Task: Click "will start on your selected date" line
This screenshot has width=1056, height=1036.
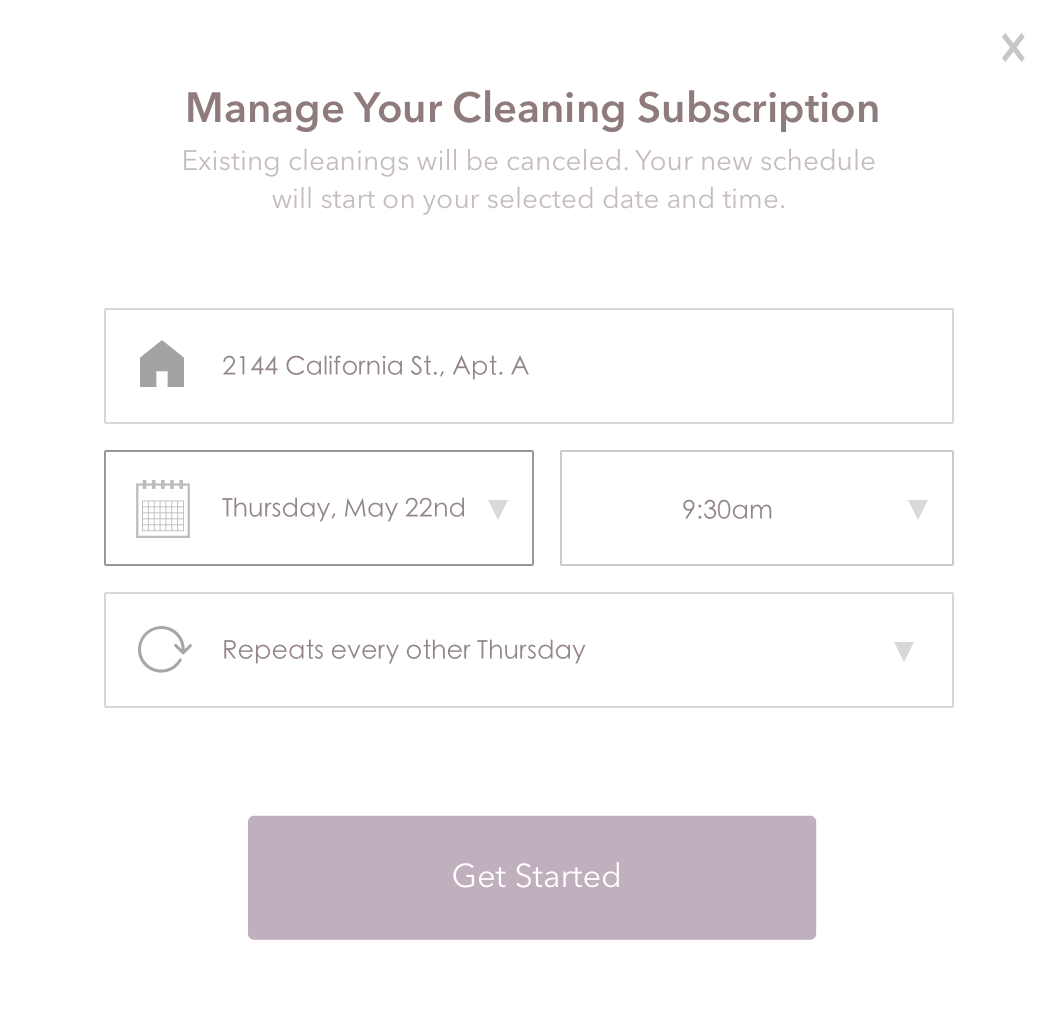Action: pos(528,199)
